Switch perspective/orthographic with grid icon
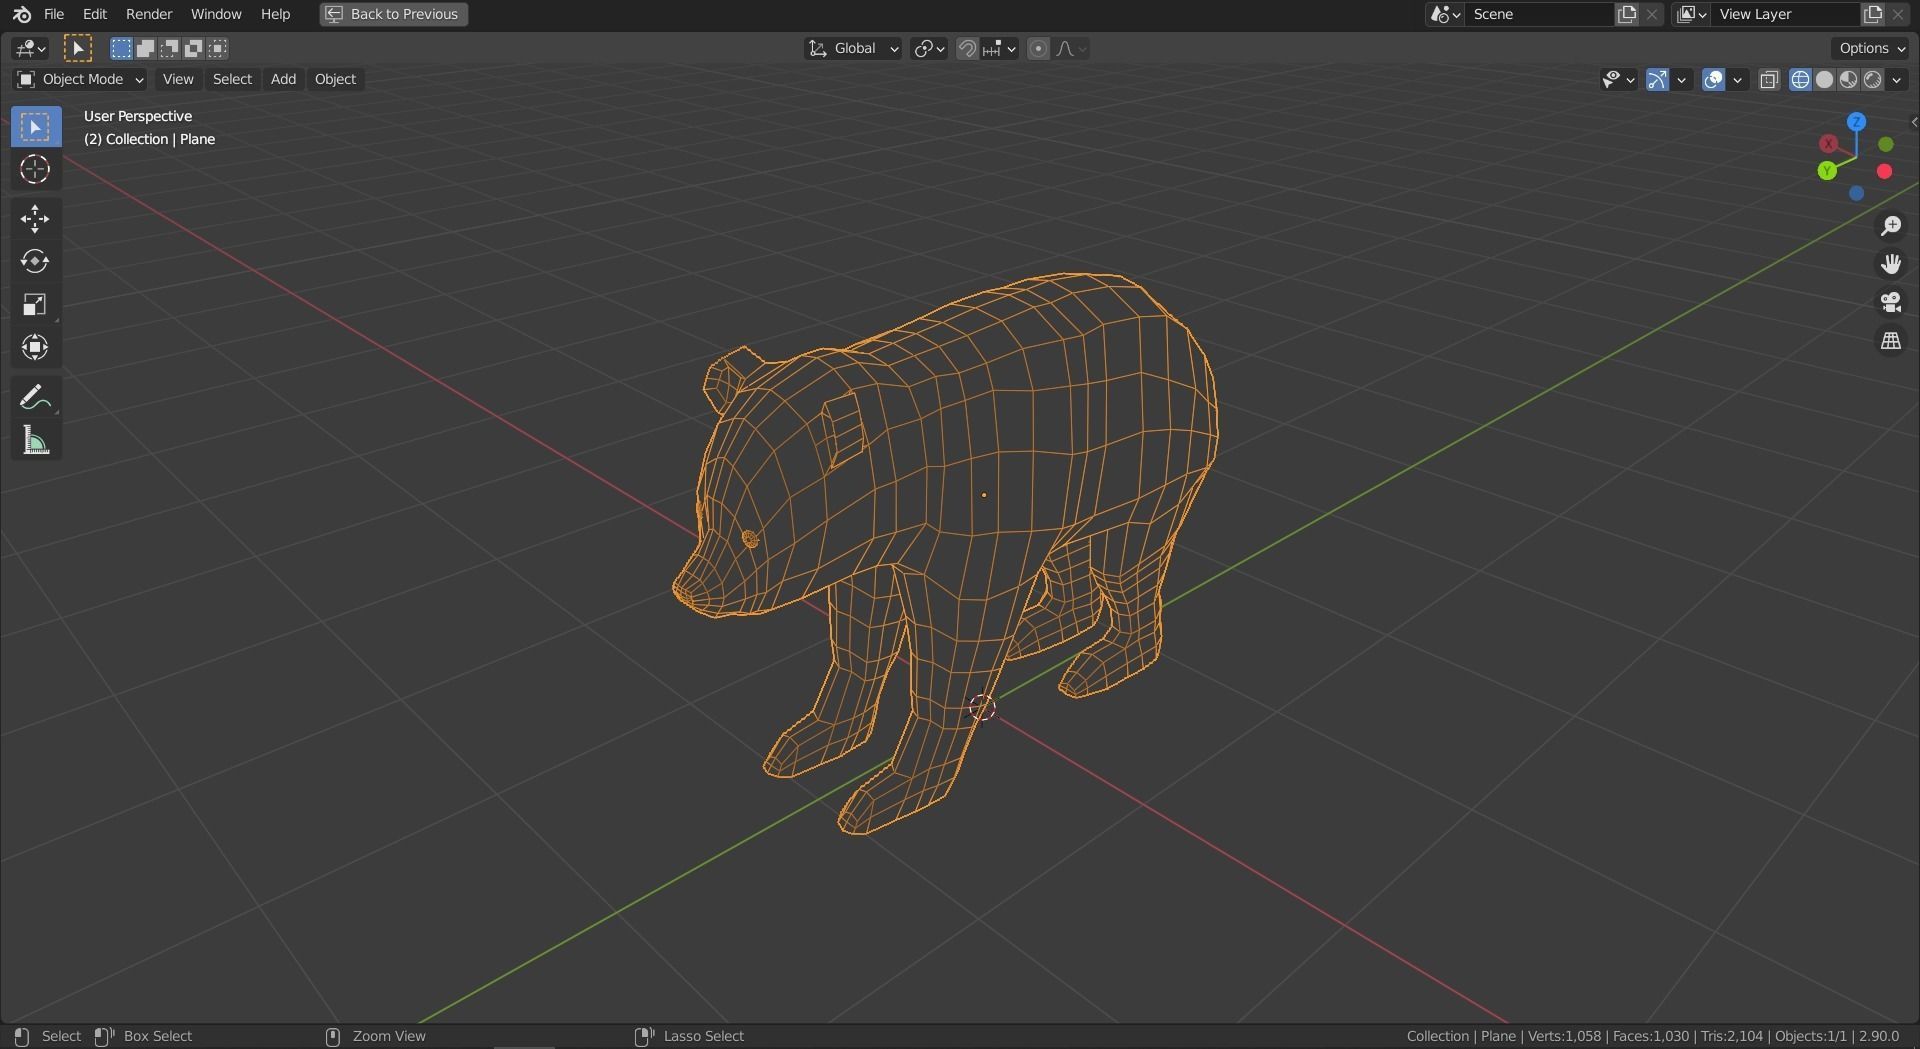 [1891, 341]
